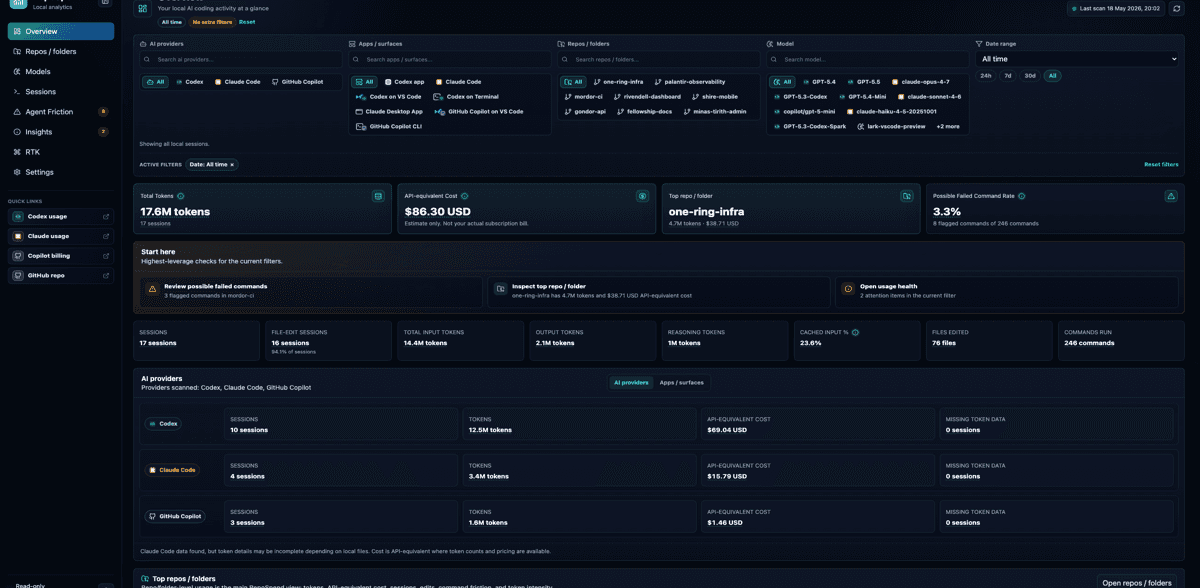1200x588 pixels.
Task: Go to Models in the sidebar
Action: click(x=61, y=72)
